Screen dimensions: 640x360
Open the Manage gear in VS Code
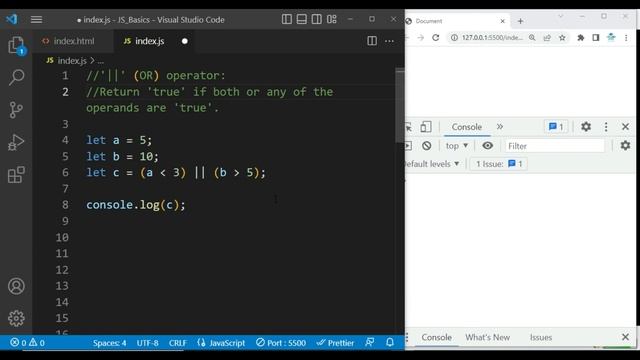16,318
